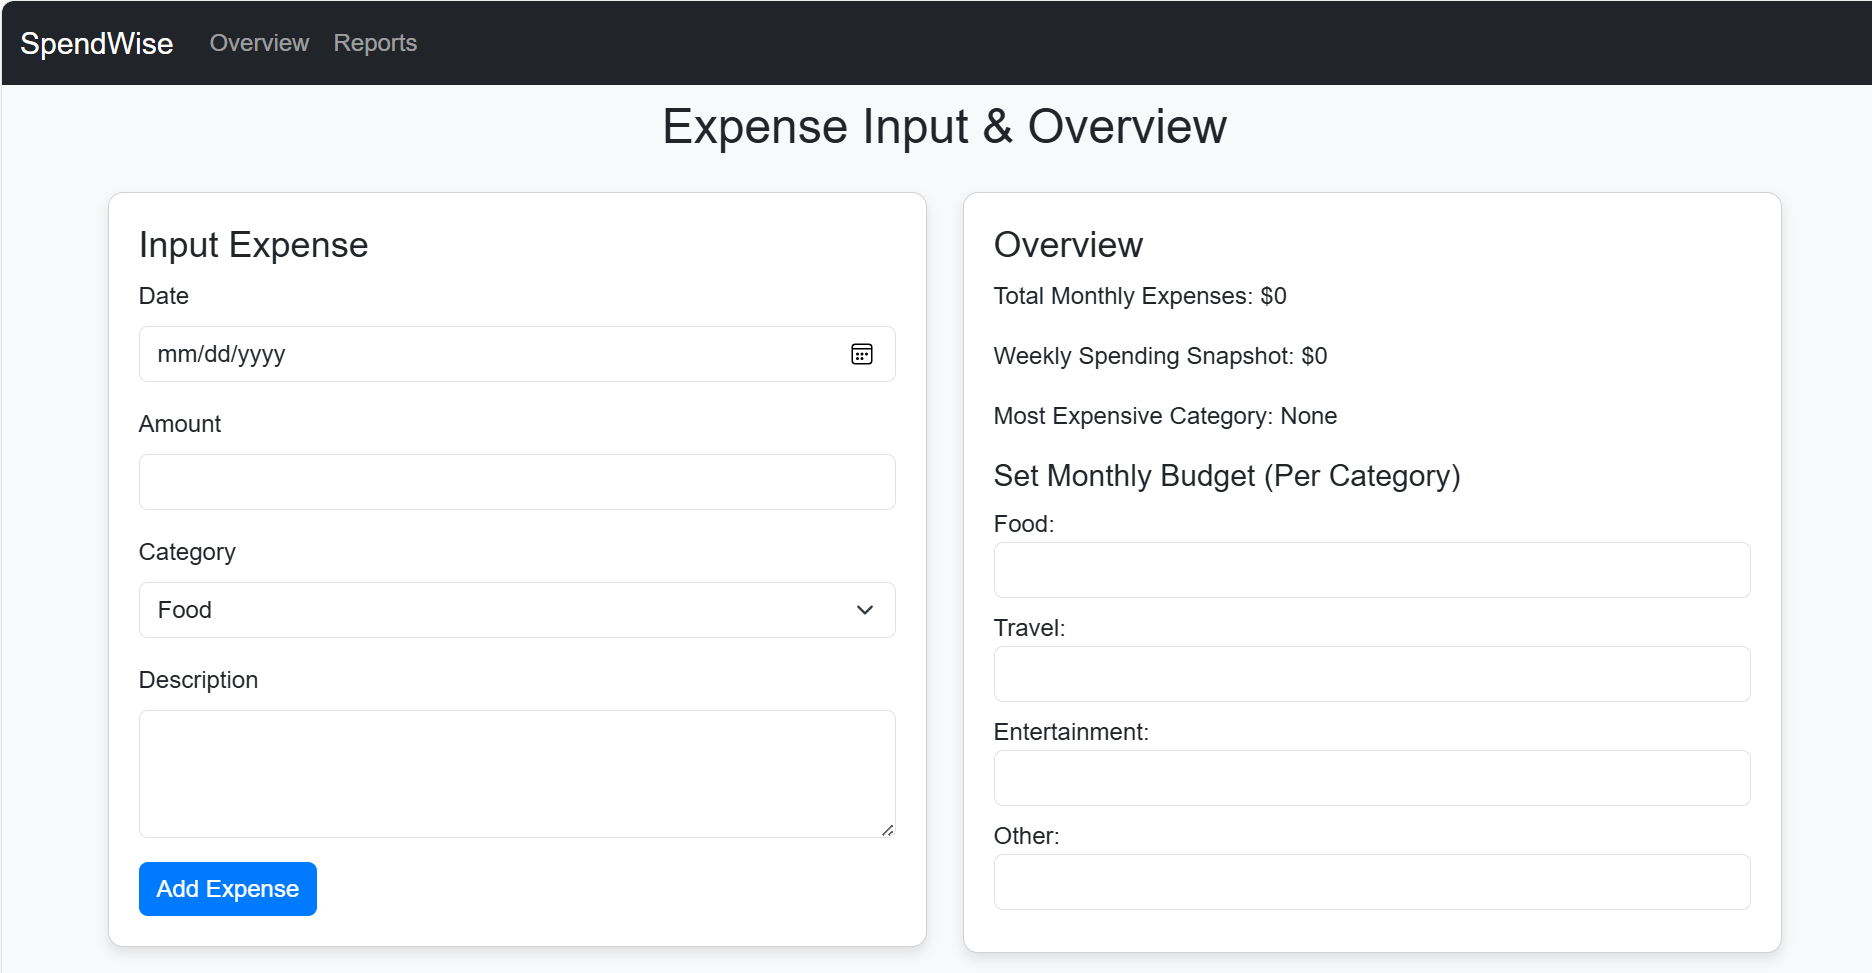Viewport: 1872px width, 973px height.
Task: Click the Other budget input
Action: (x=1372, y=882)
